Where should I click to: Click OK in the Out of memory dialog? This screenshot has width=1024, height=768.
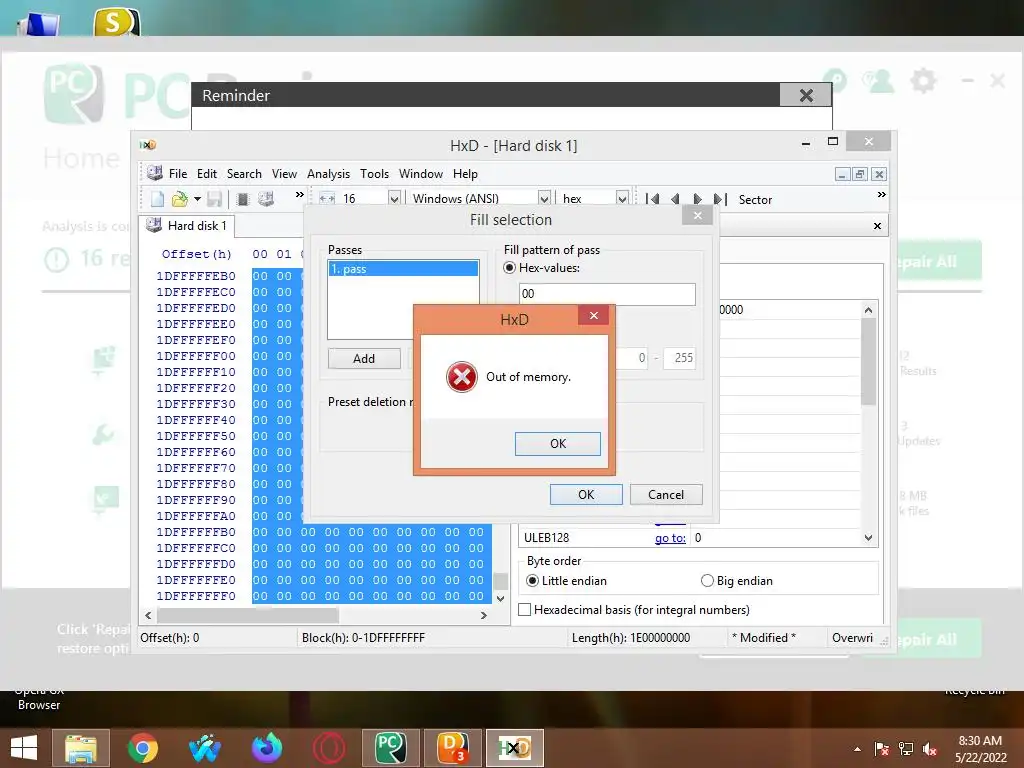pos(558,443)
